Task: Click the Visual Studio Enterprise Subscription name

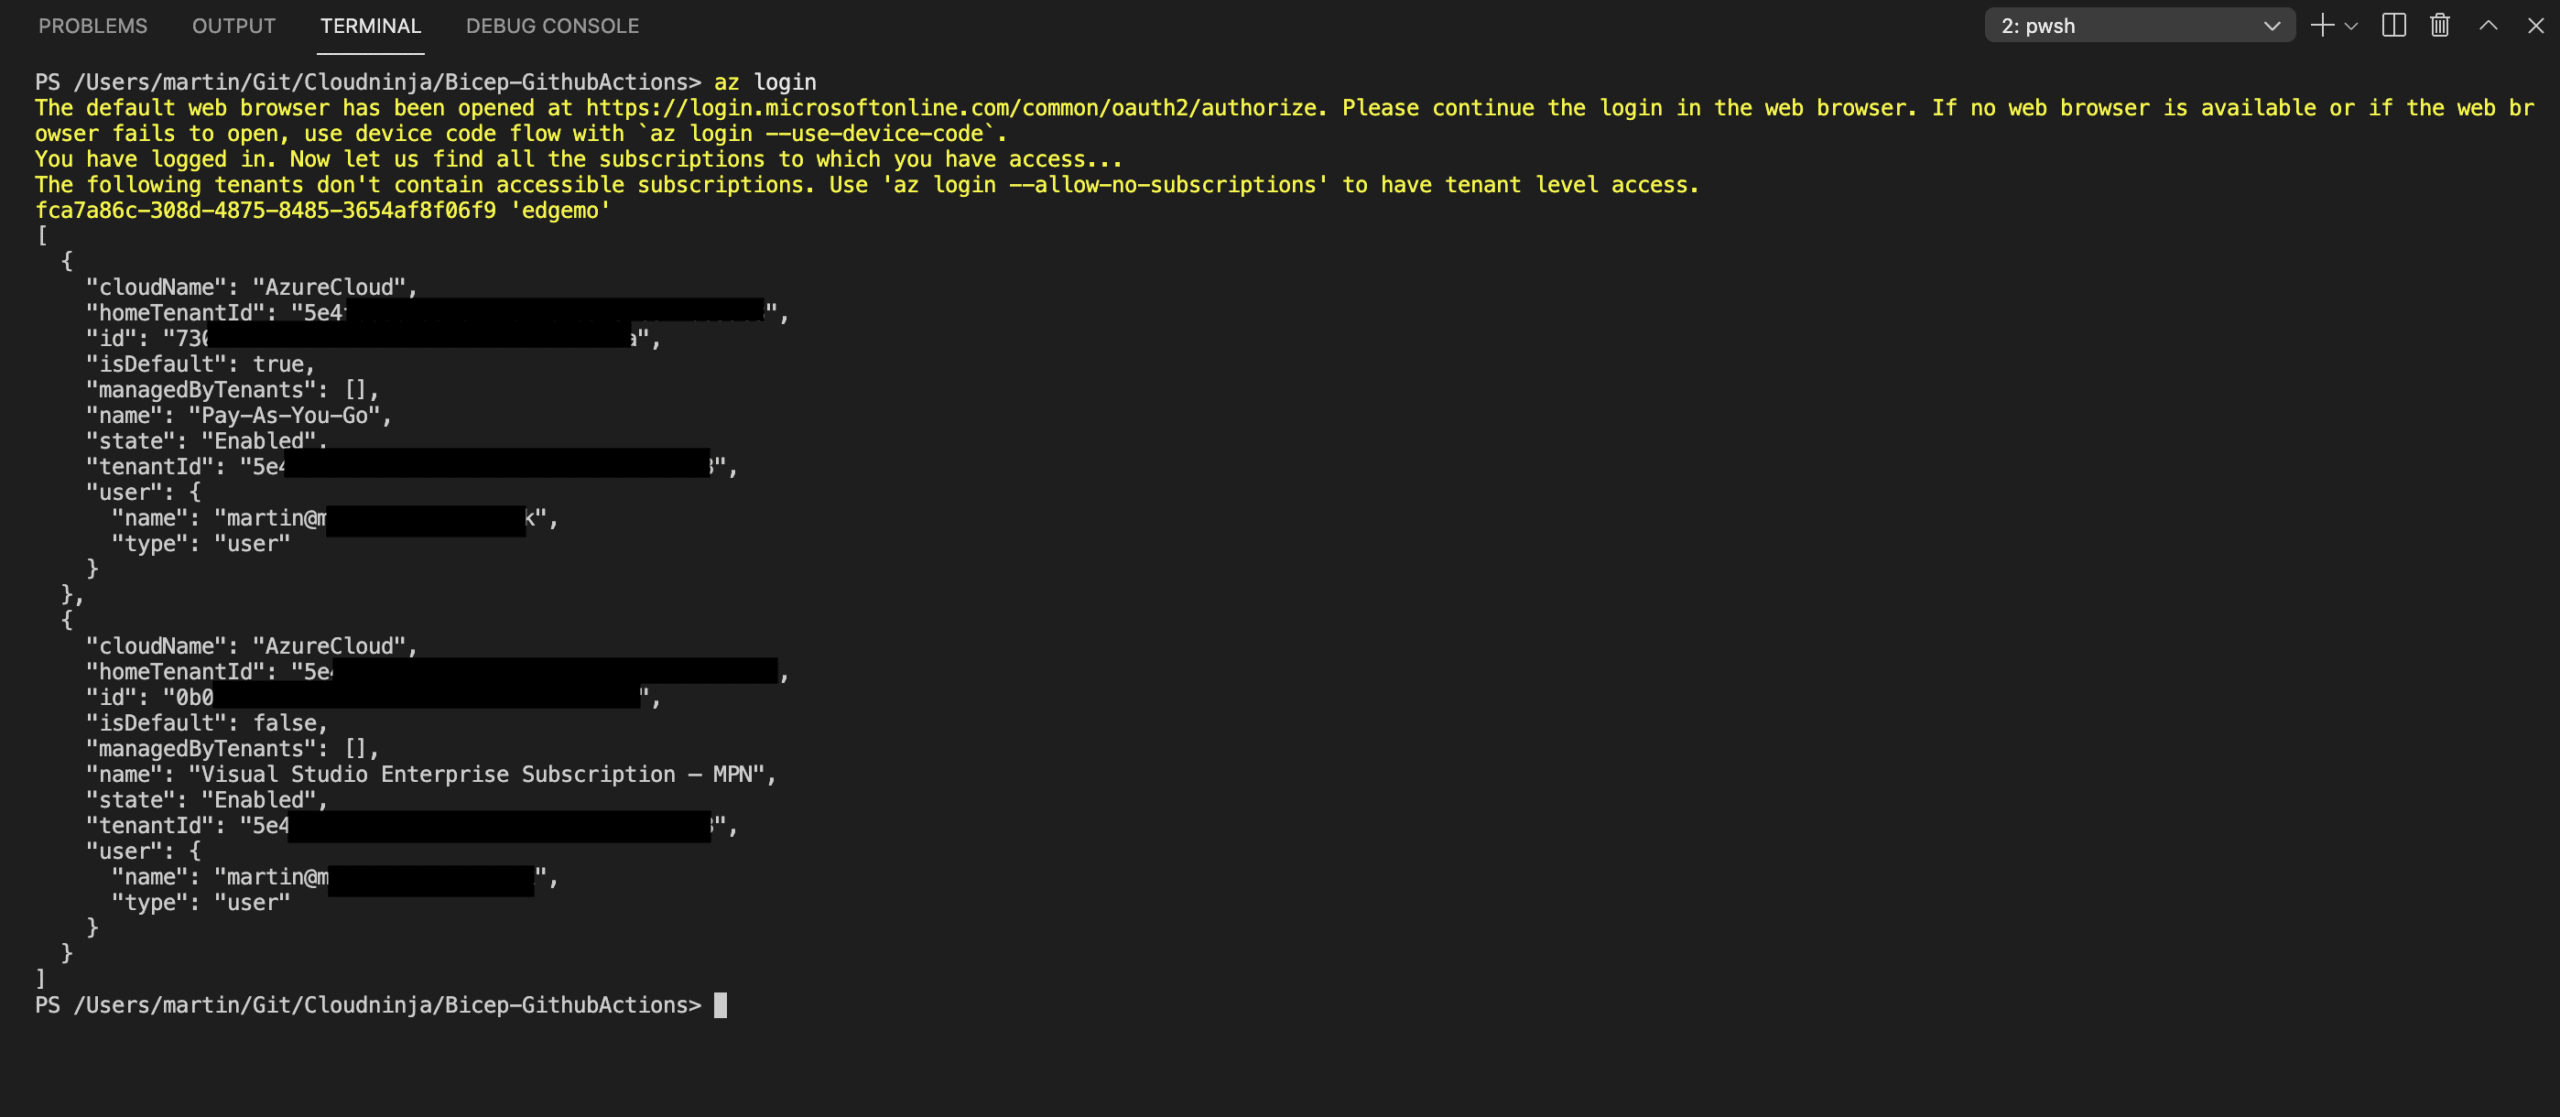Action: pyautogui.click(x=476, y=775)
